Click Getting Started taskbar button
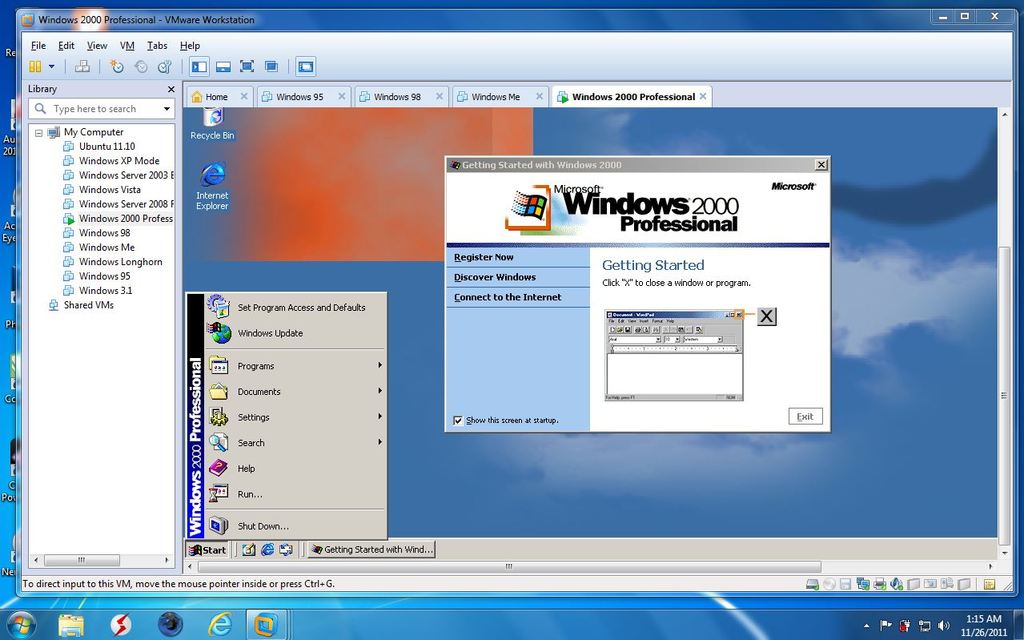Image resolution: width=1024 pixels, height=640 pixels. 371,550
